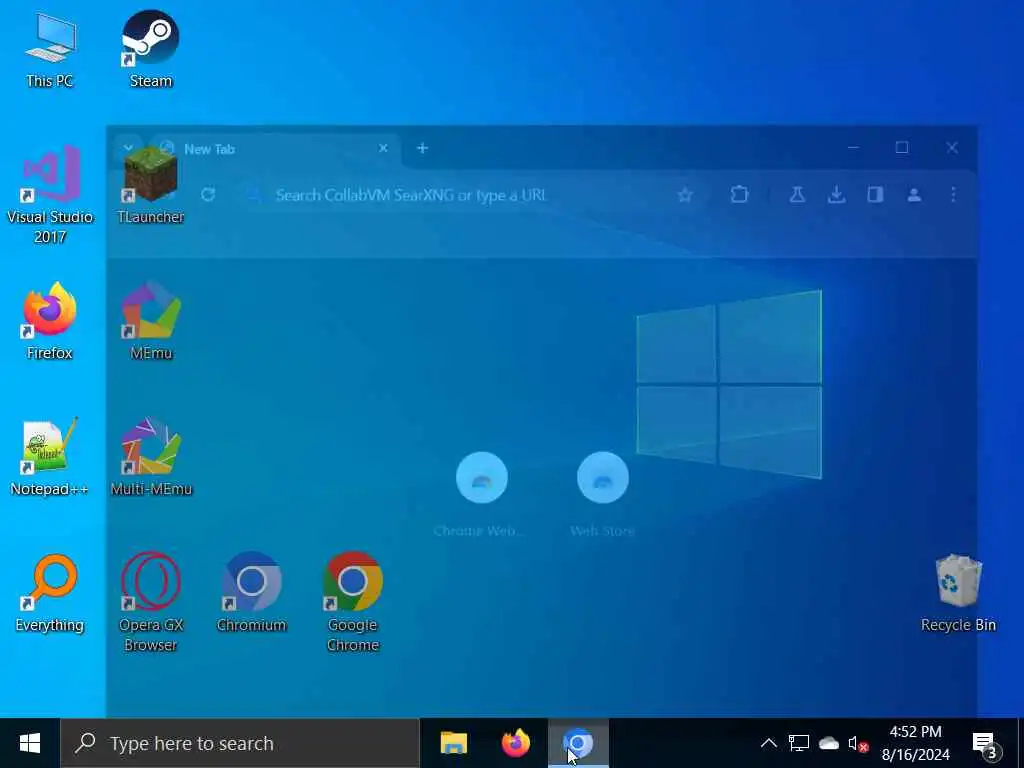Bookmark this tab with the star icon
Image resolution: width=1024 pixels, height=768 pixels.
pos(685,195)
